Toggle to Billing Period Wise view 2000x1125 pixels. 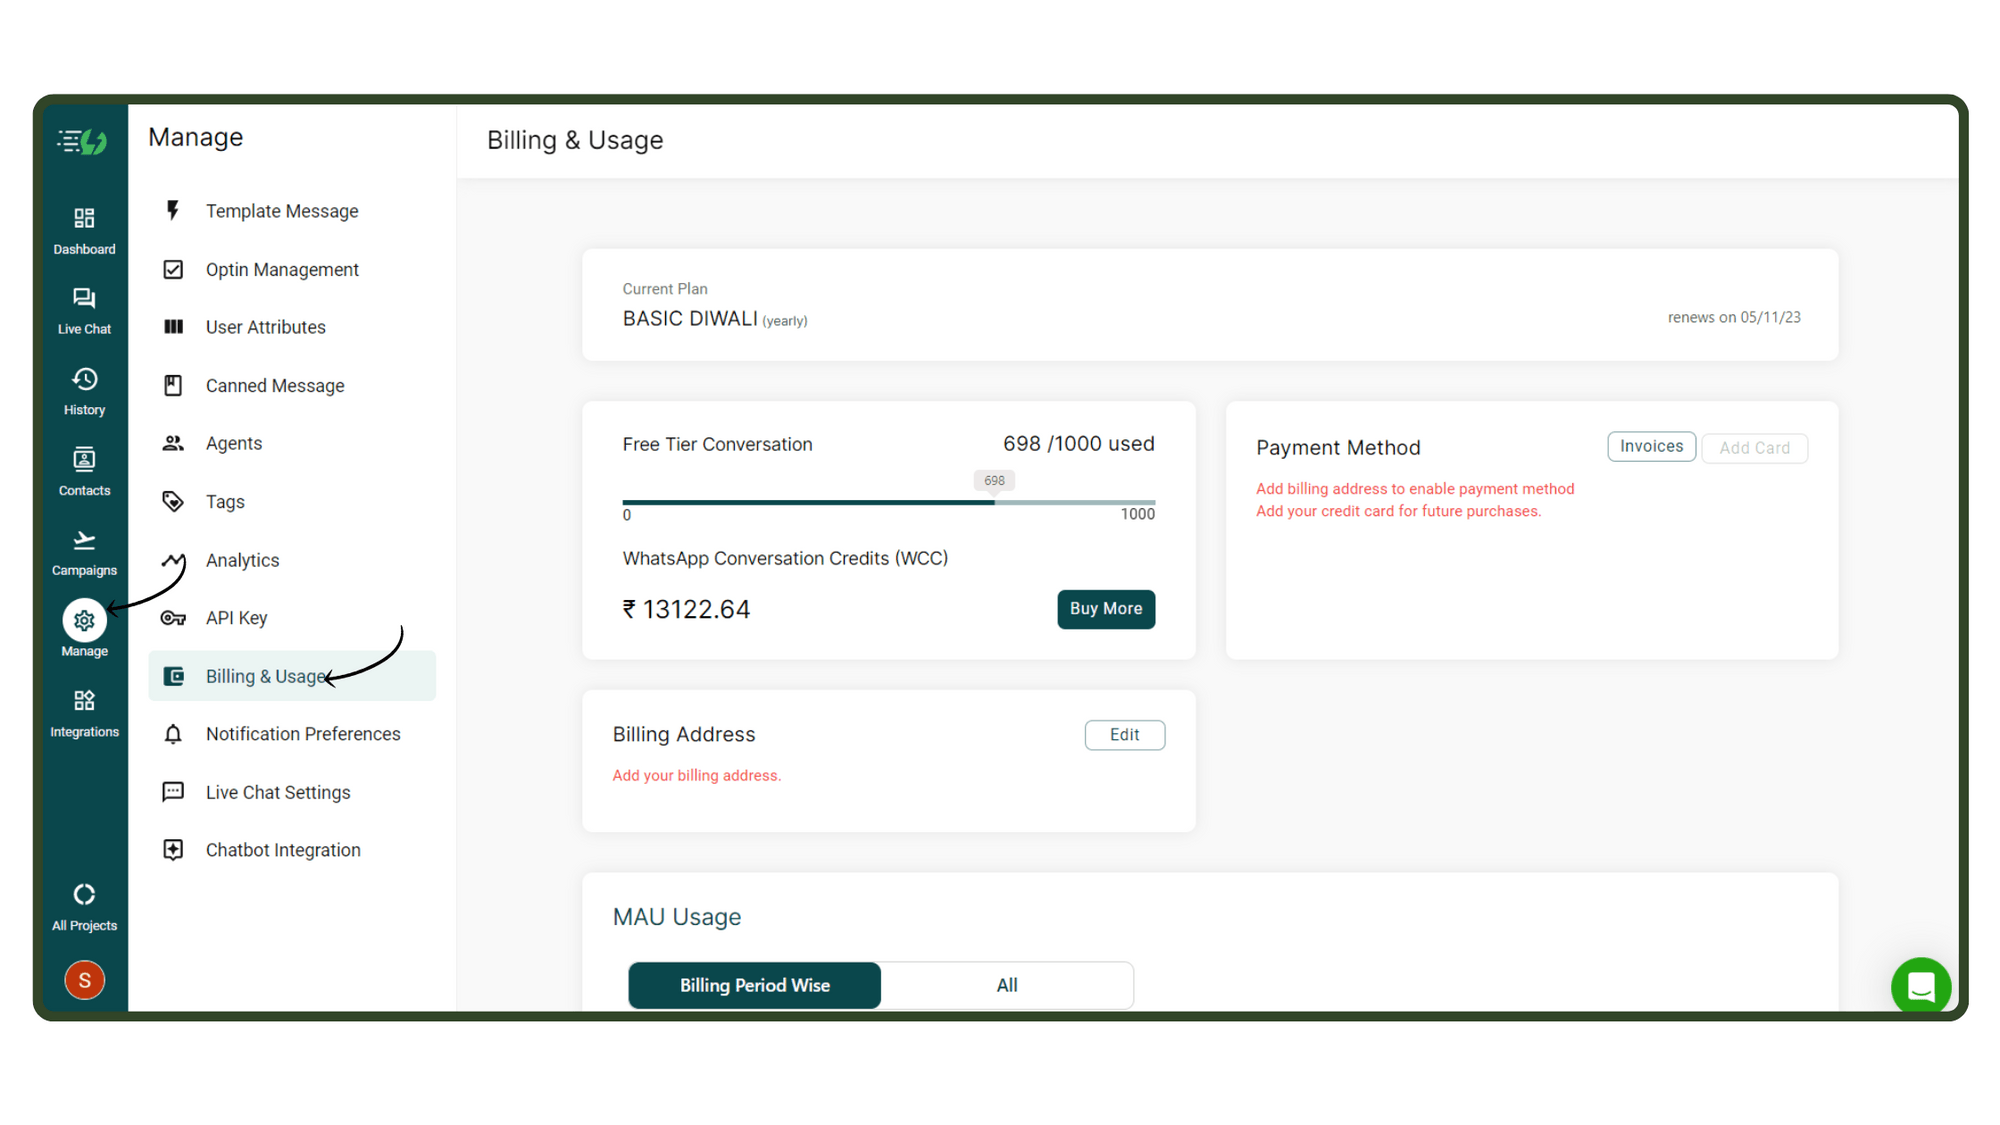(754, 984)
